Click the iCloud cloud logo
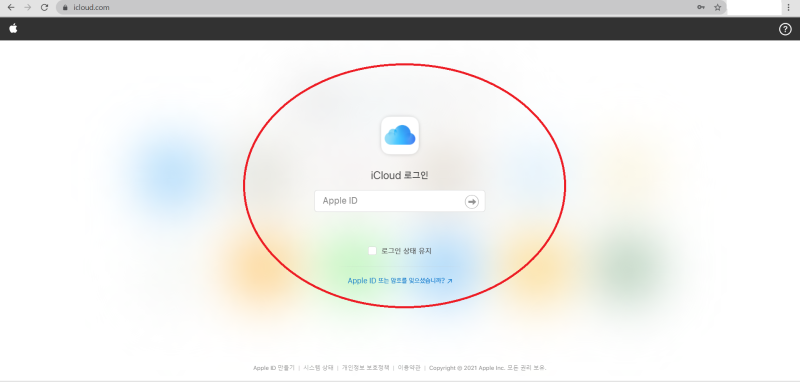This screenshot has width=800, height=382. point(400,135)
